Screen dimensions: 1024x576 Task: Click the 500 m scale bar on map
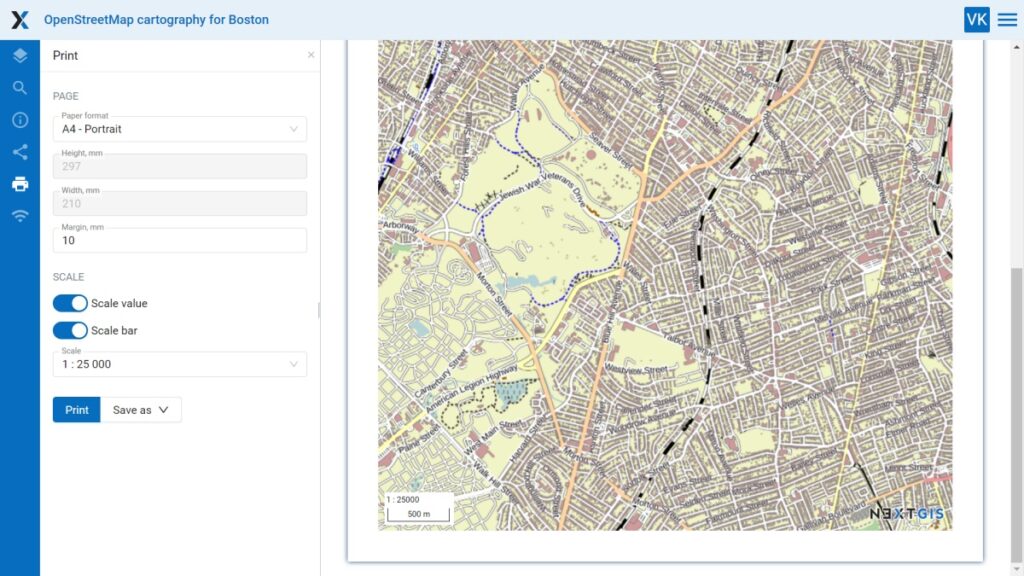click(419, 515)
